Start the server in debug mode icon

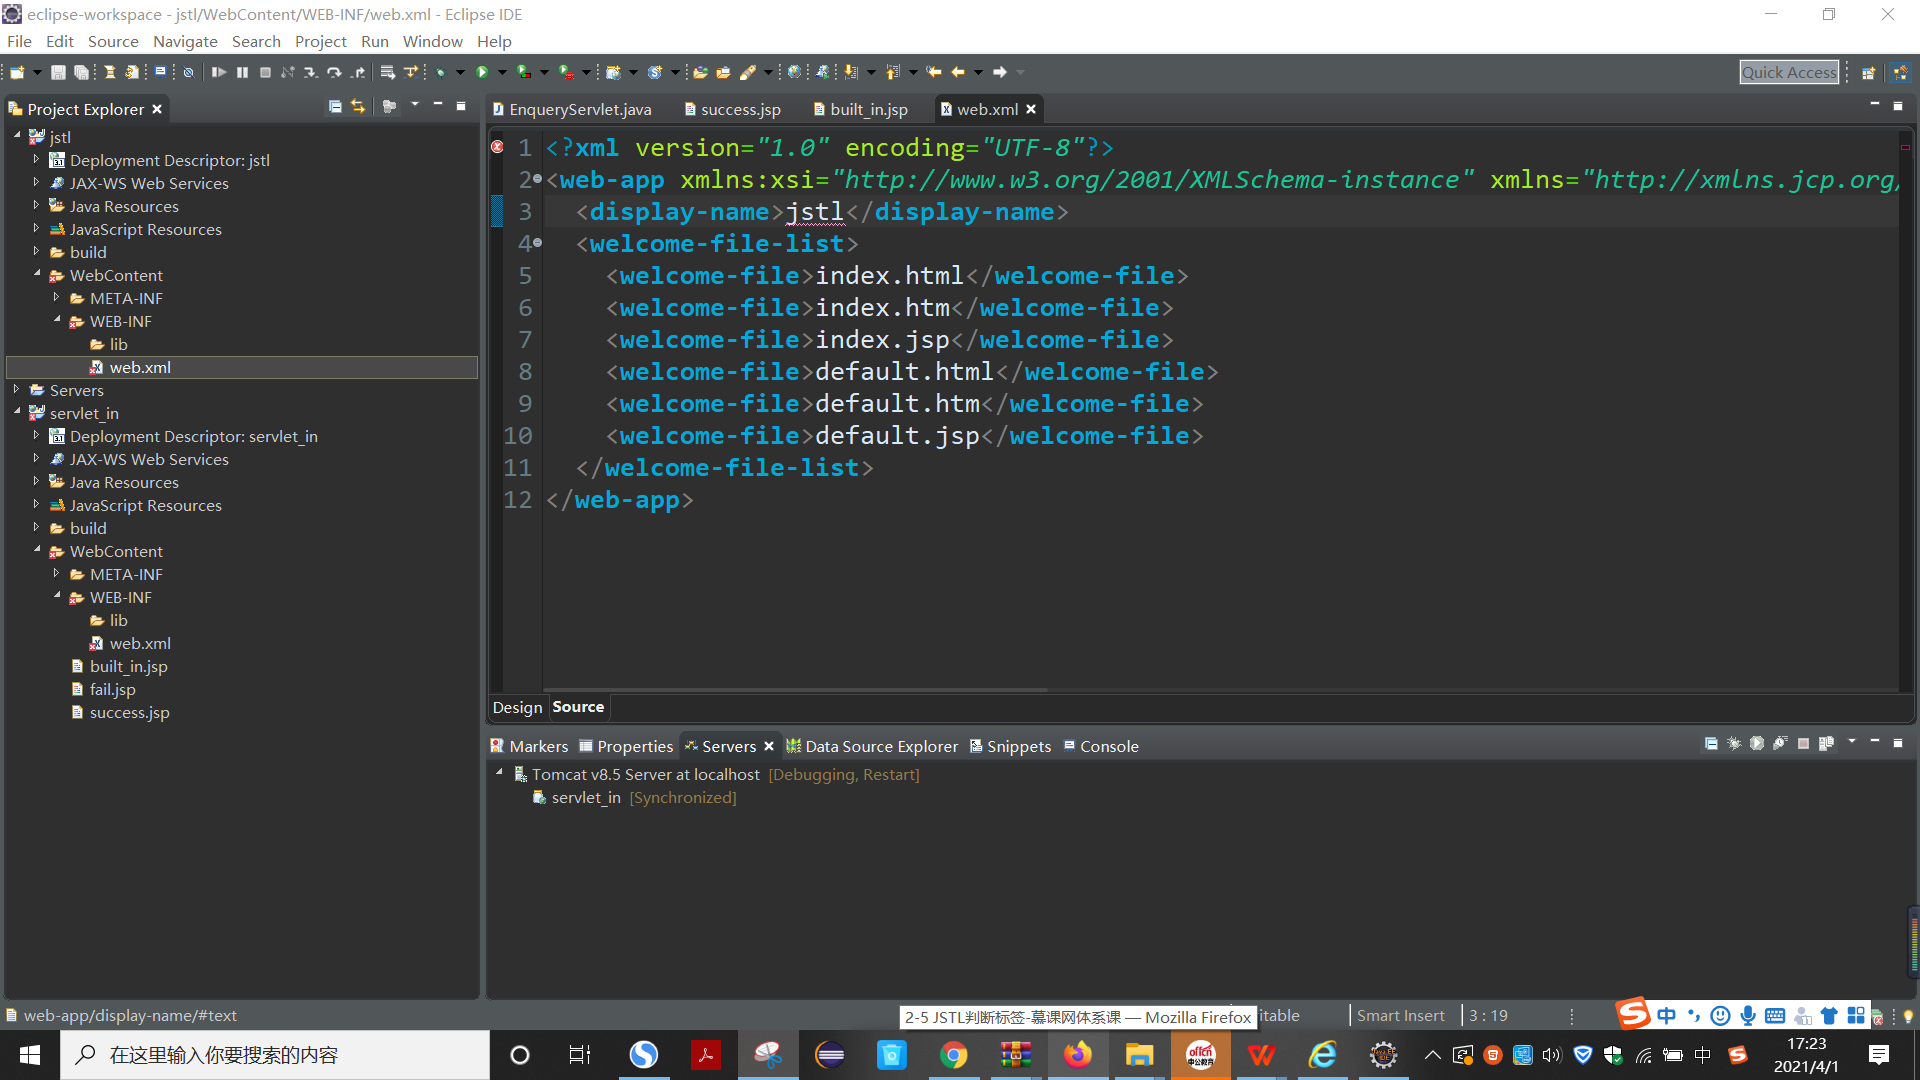(x=1734, y=743)
